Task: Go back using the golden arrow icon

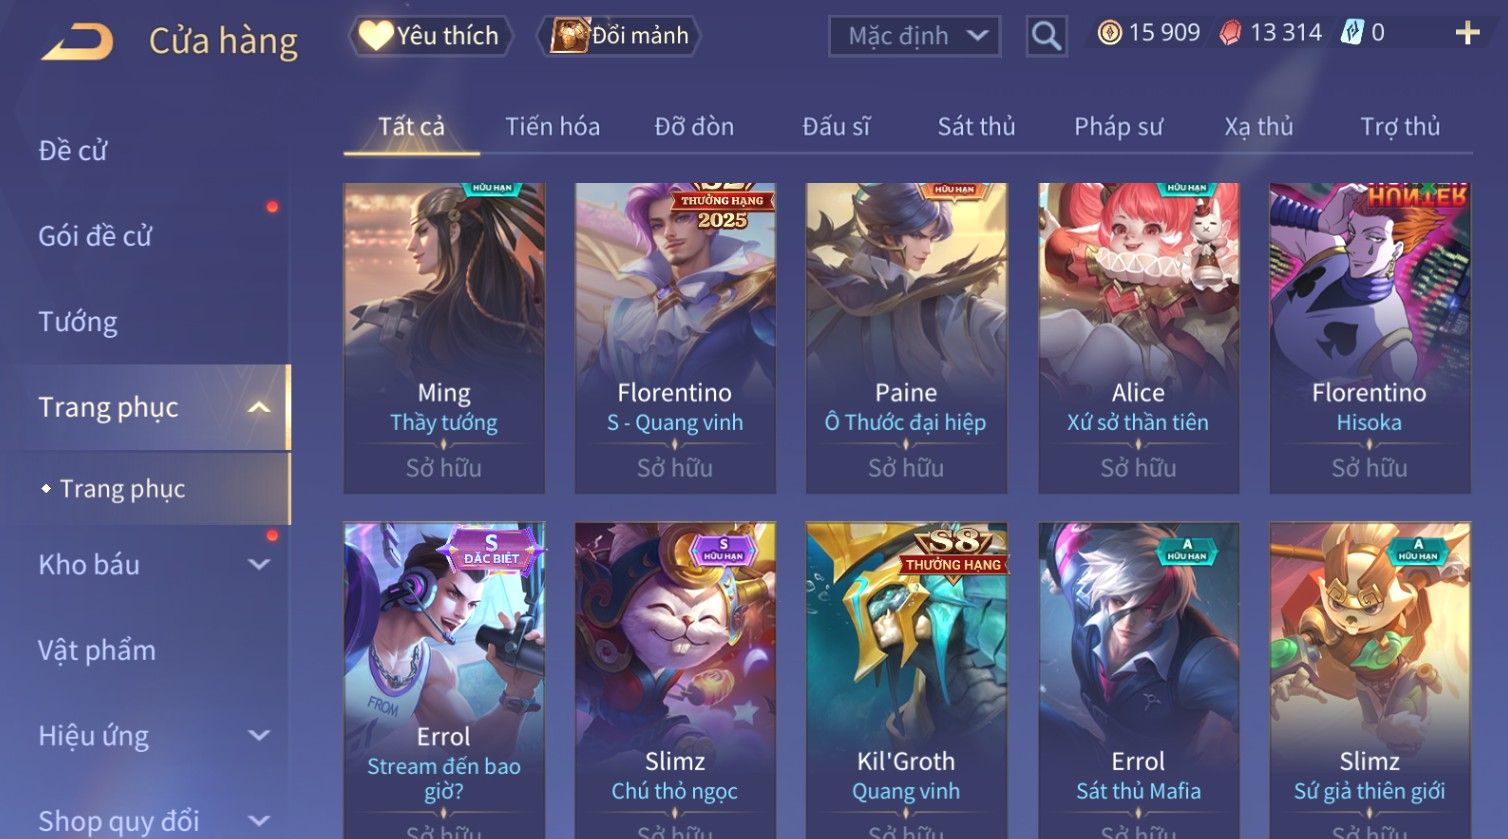Action: [x=77, y=42]
